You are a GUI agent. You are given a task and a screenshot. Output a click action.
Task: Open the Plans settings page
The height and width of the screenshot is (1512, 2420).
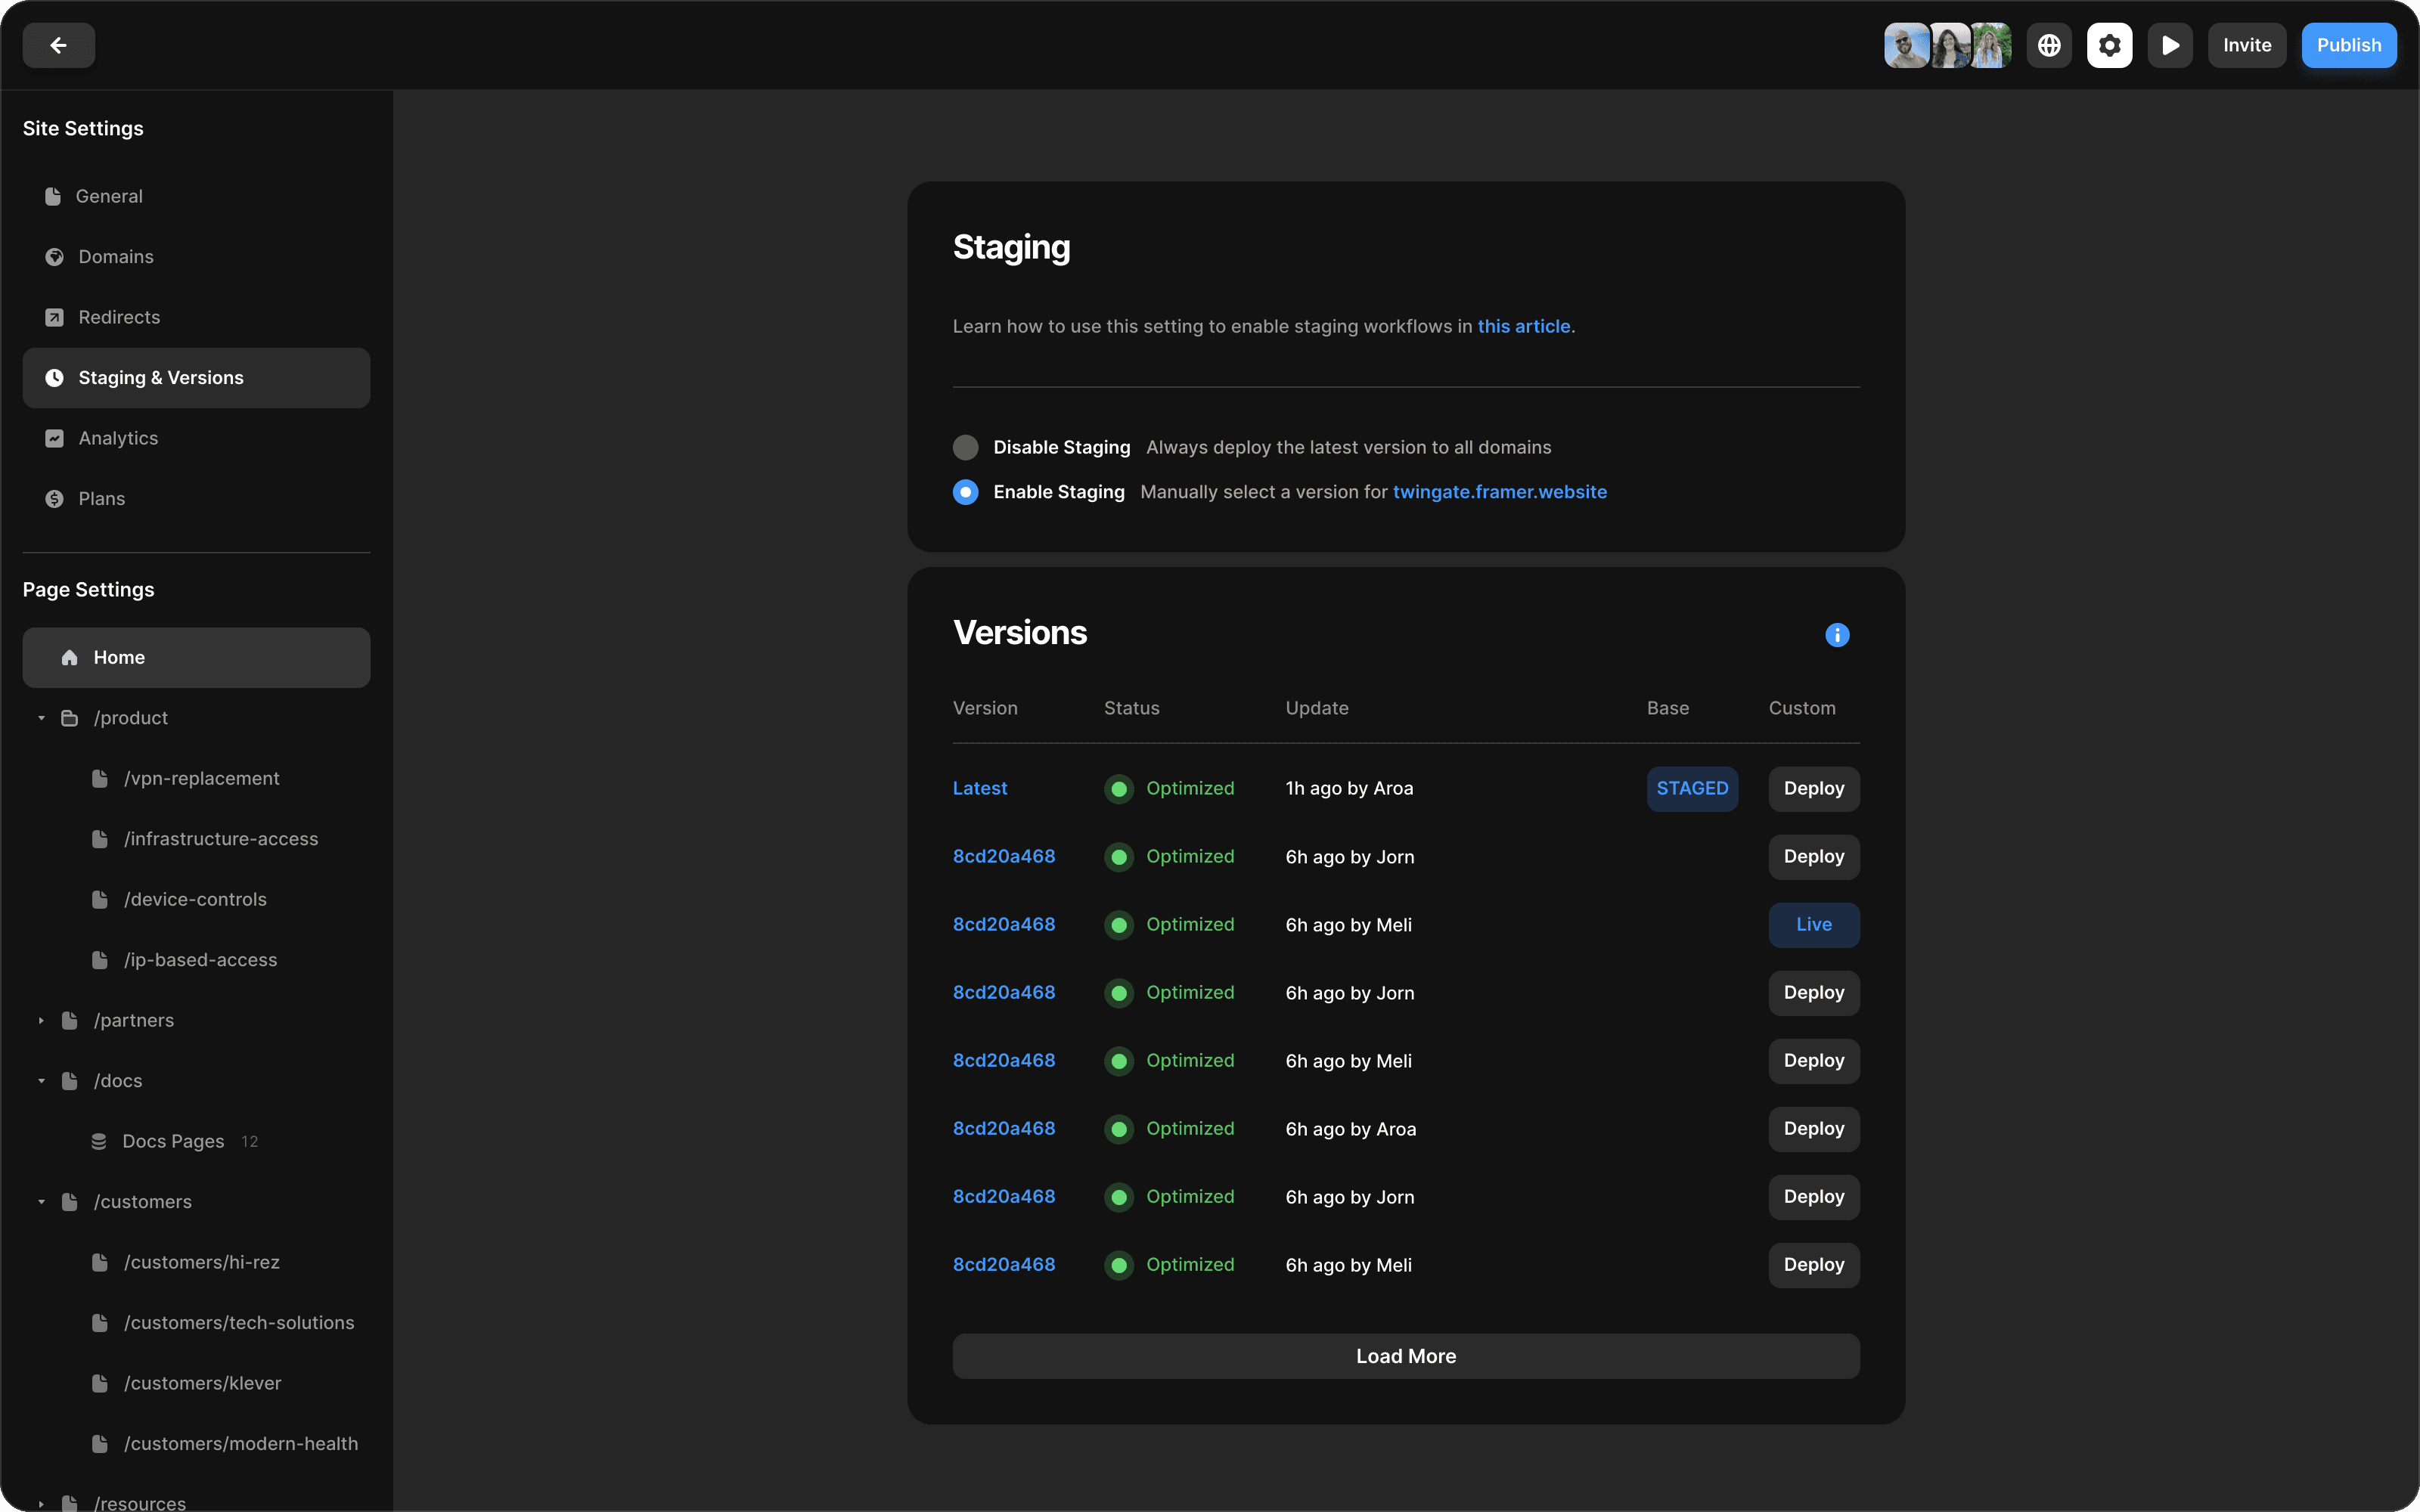coord(102,498)
